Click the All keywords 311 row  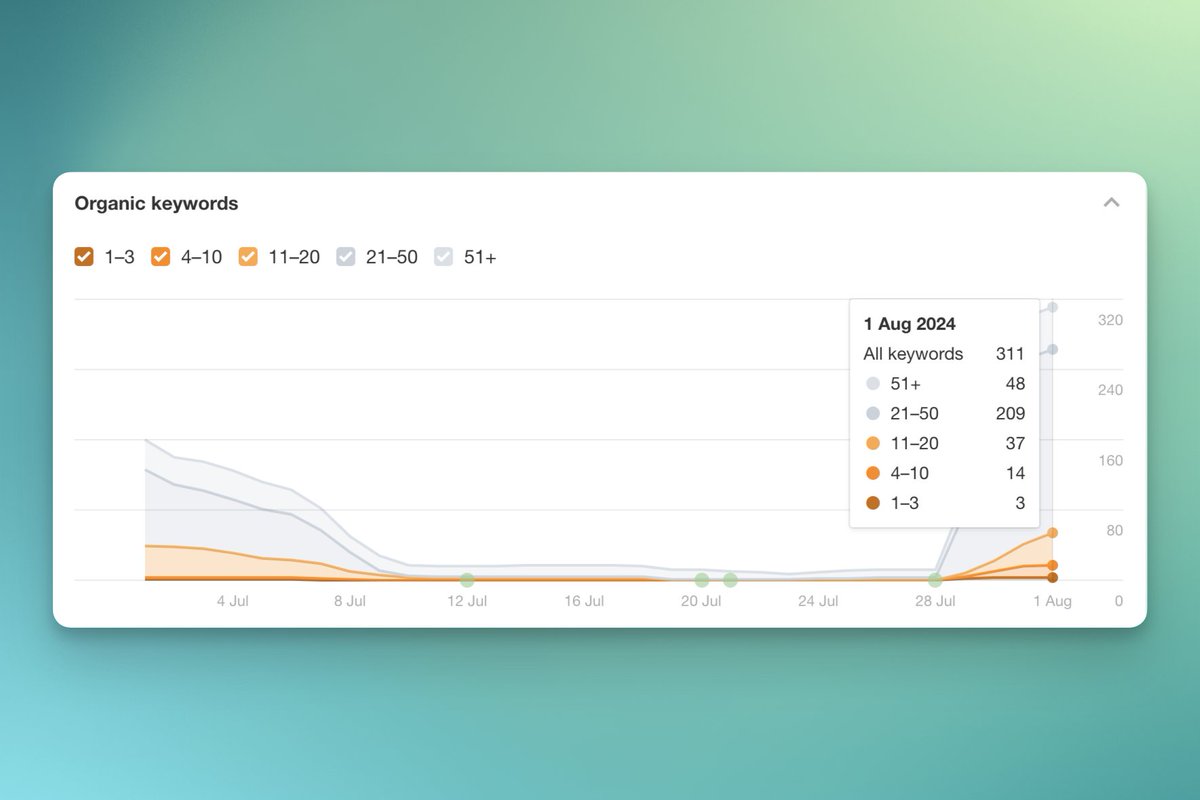click(x=944, y=354)
